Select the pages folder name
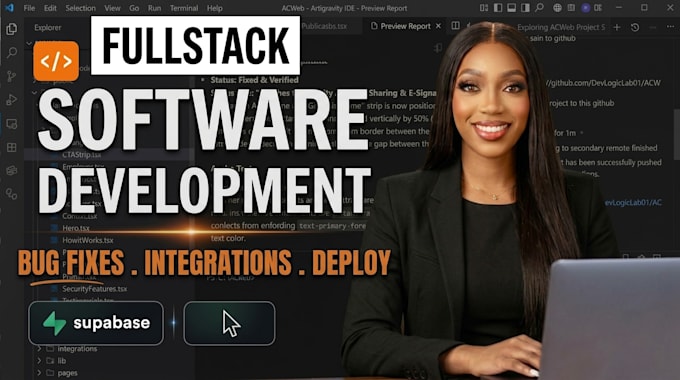This screenshot has width=680, height=380. point(67,373)
